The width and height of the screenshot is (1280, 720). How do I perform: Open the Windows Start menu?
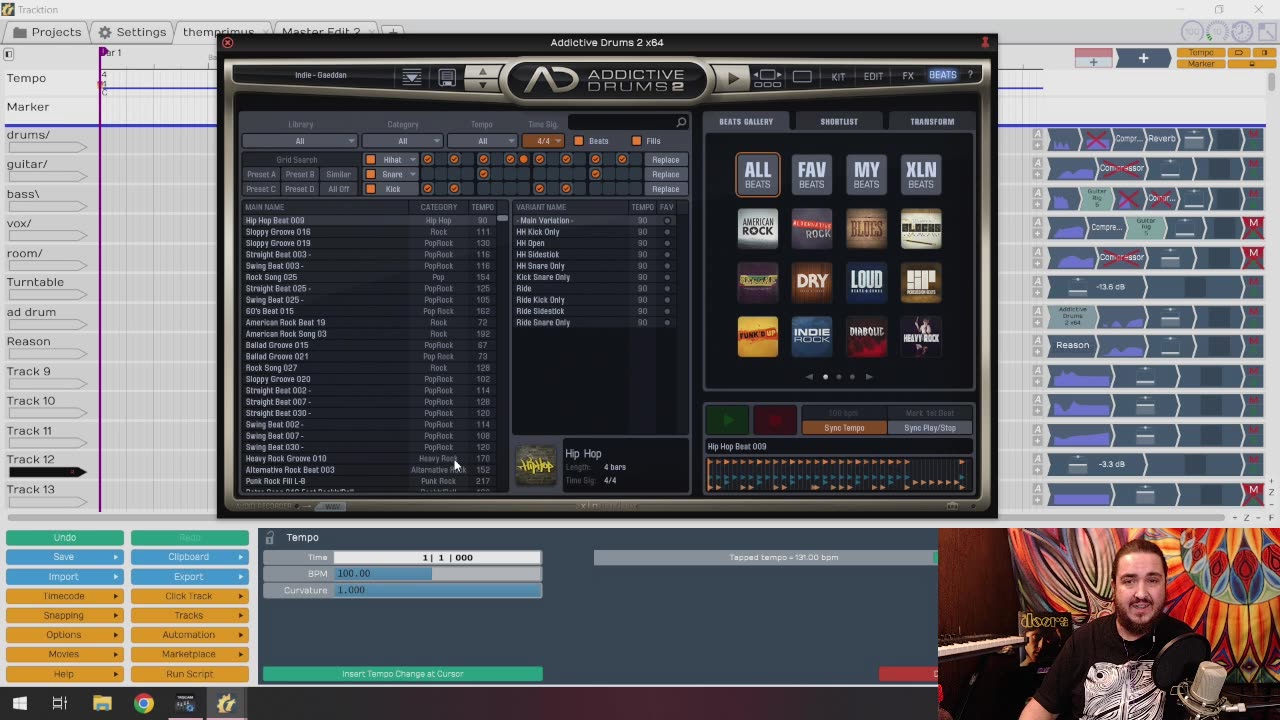click(x=20, y=703)
